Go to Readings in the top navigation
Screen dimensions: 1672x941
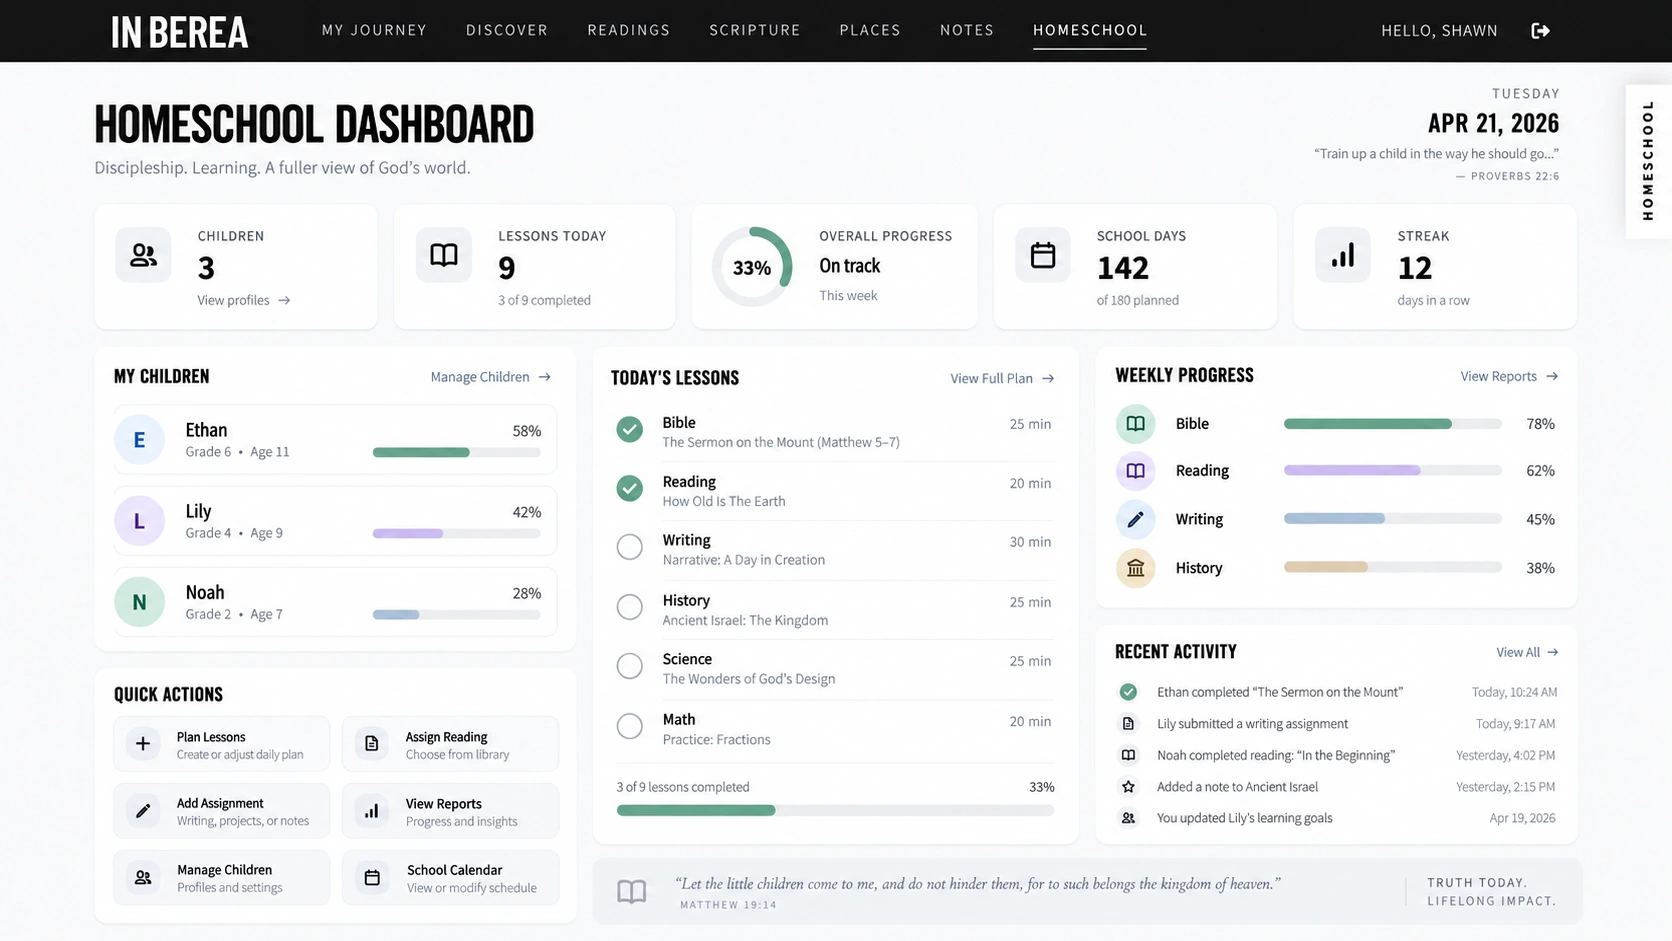pyautogui.click(x=629, y=30)
